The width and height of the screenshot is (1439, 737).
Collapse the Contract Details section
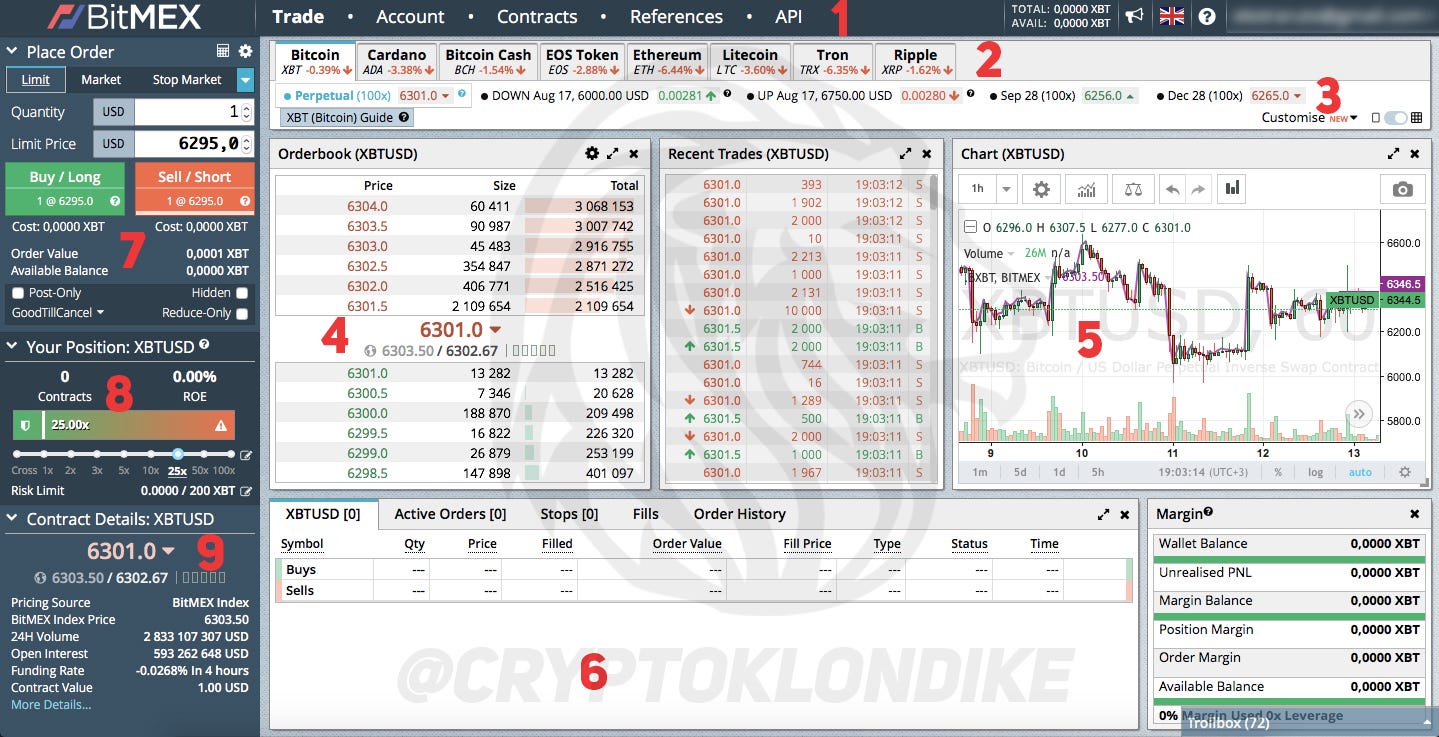click(x=13, y=519)
